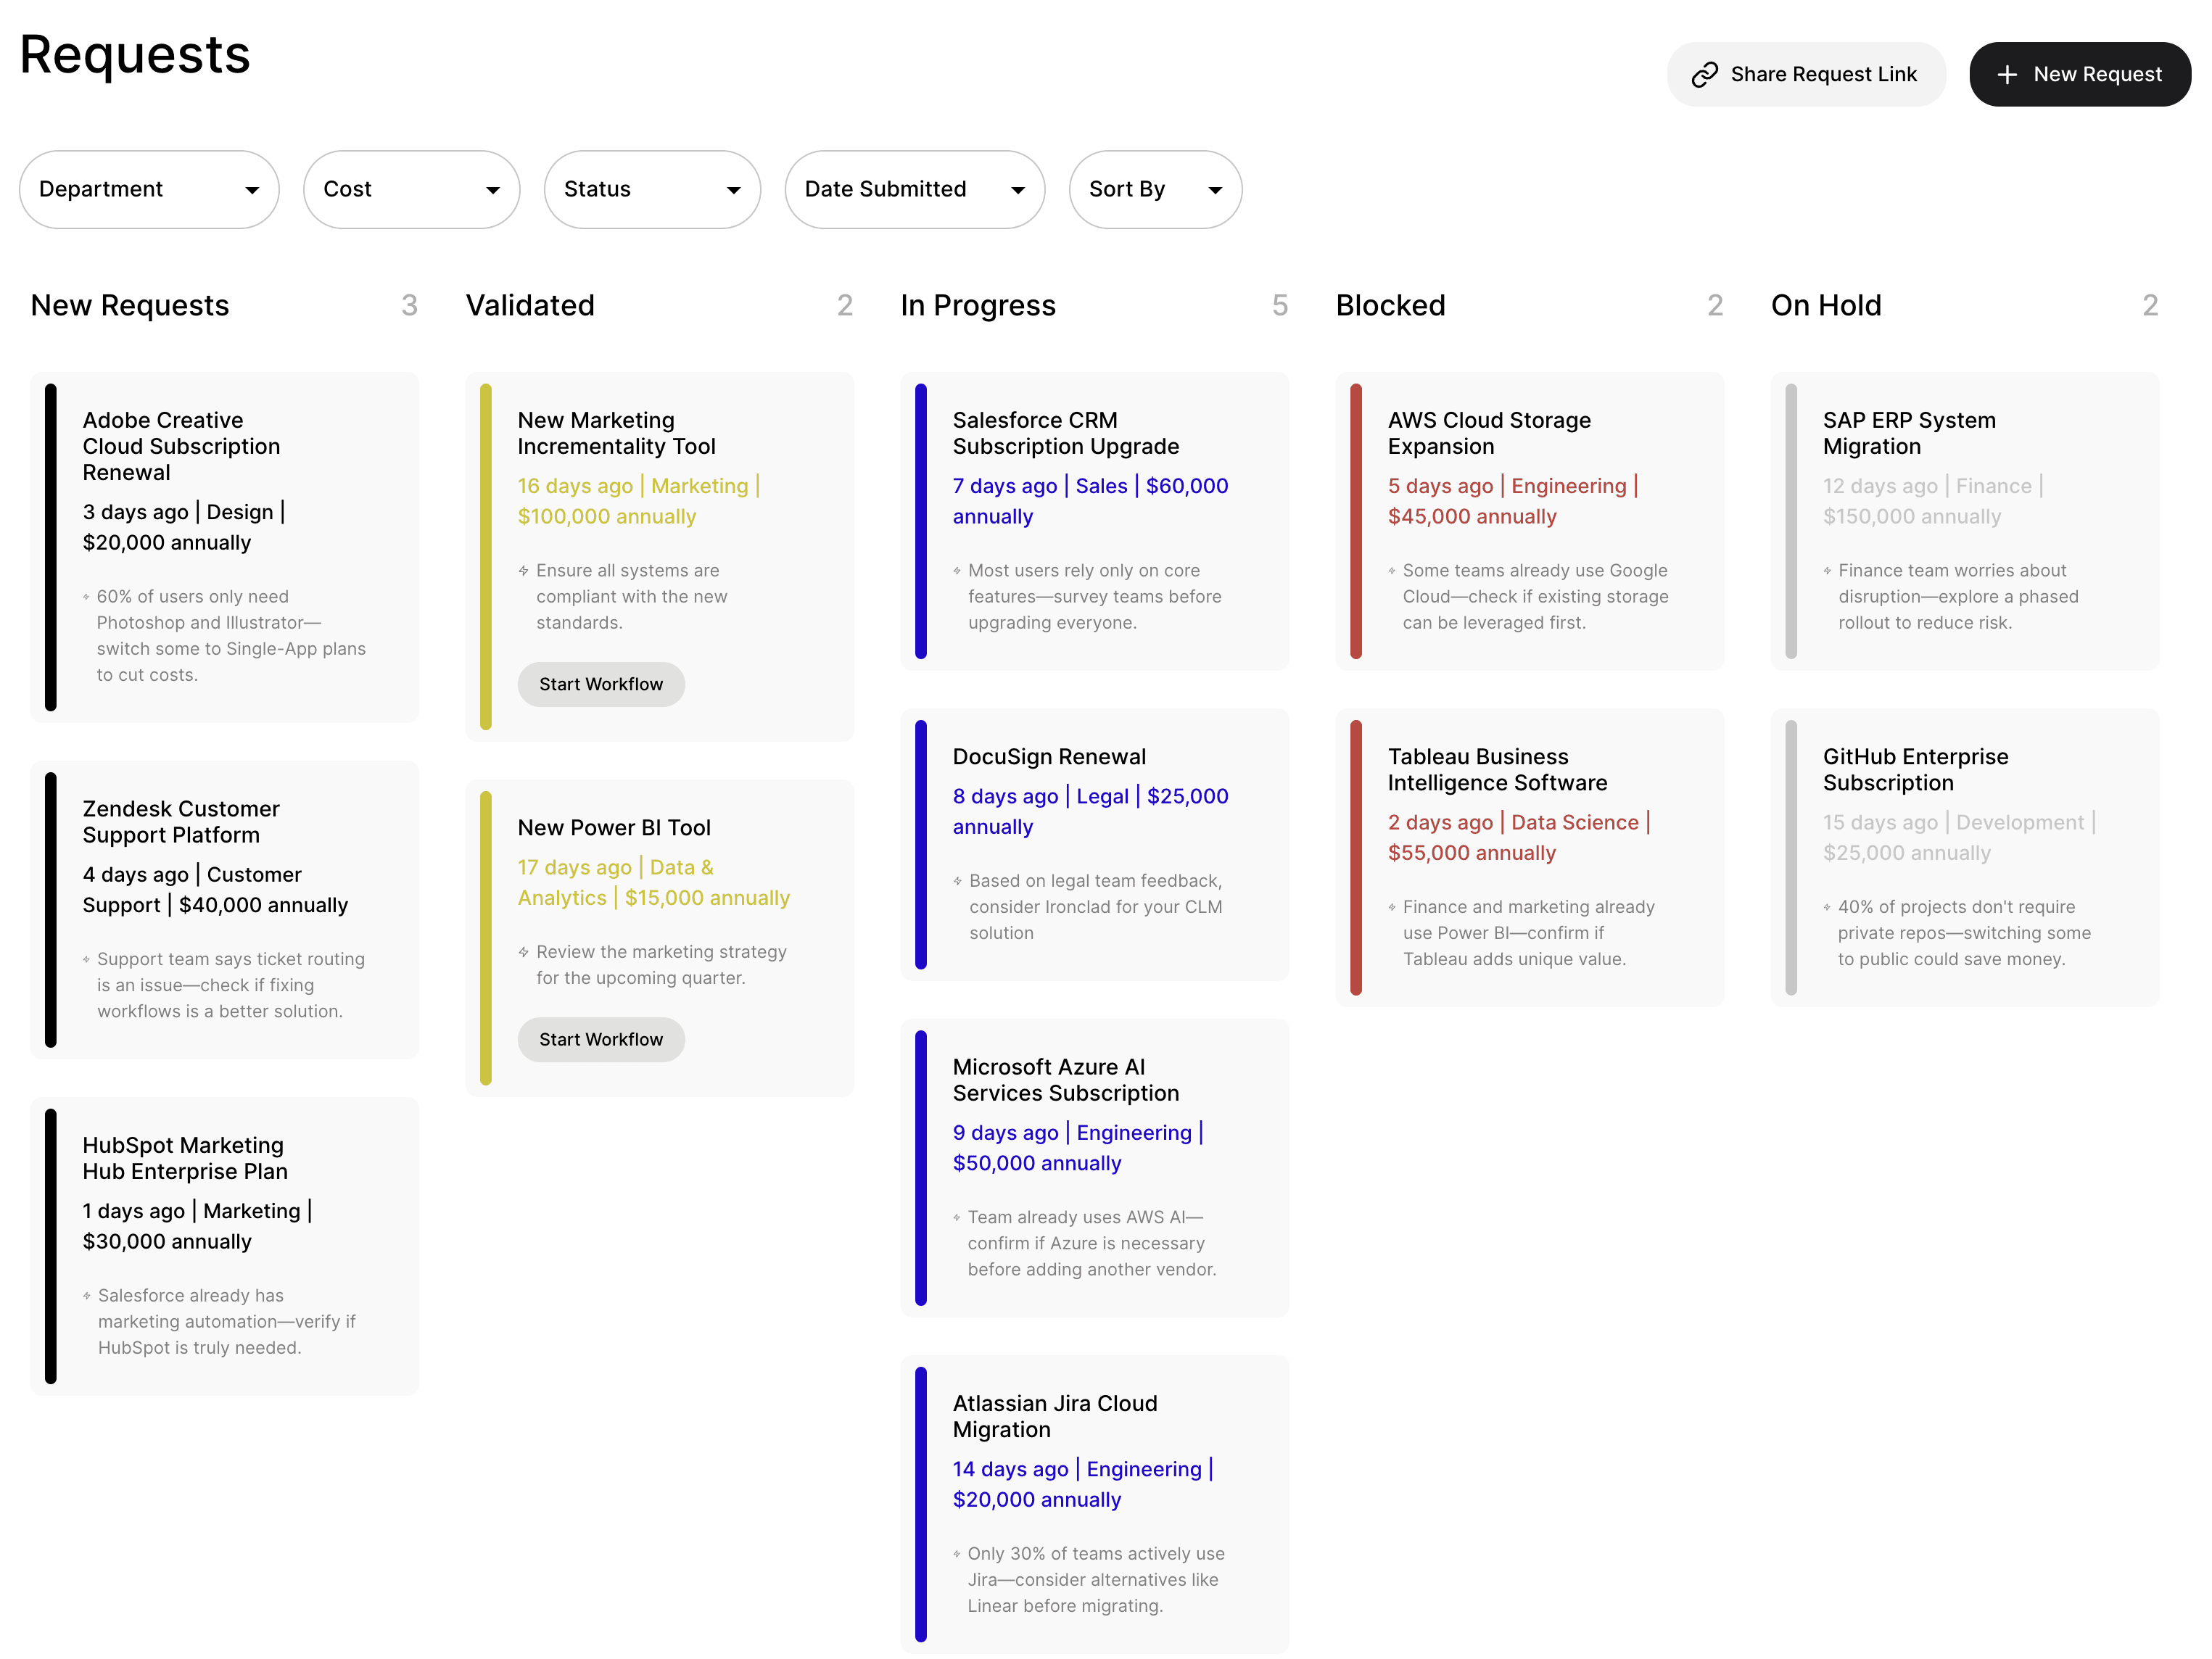Open the New Power BI Tool title
The width and height of the screenshot is (2212, 1659).
coord(614,828)
